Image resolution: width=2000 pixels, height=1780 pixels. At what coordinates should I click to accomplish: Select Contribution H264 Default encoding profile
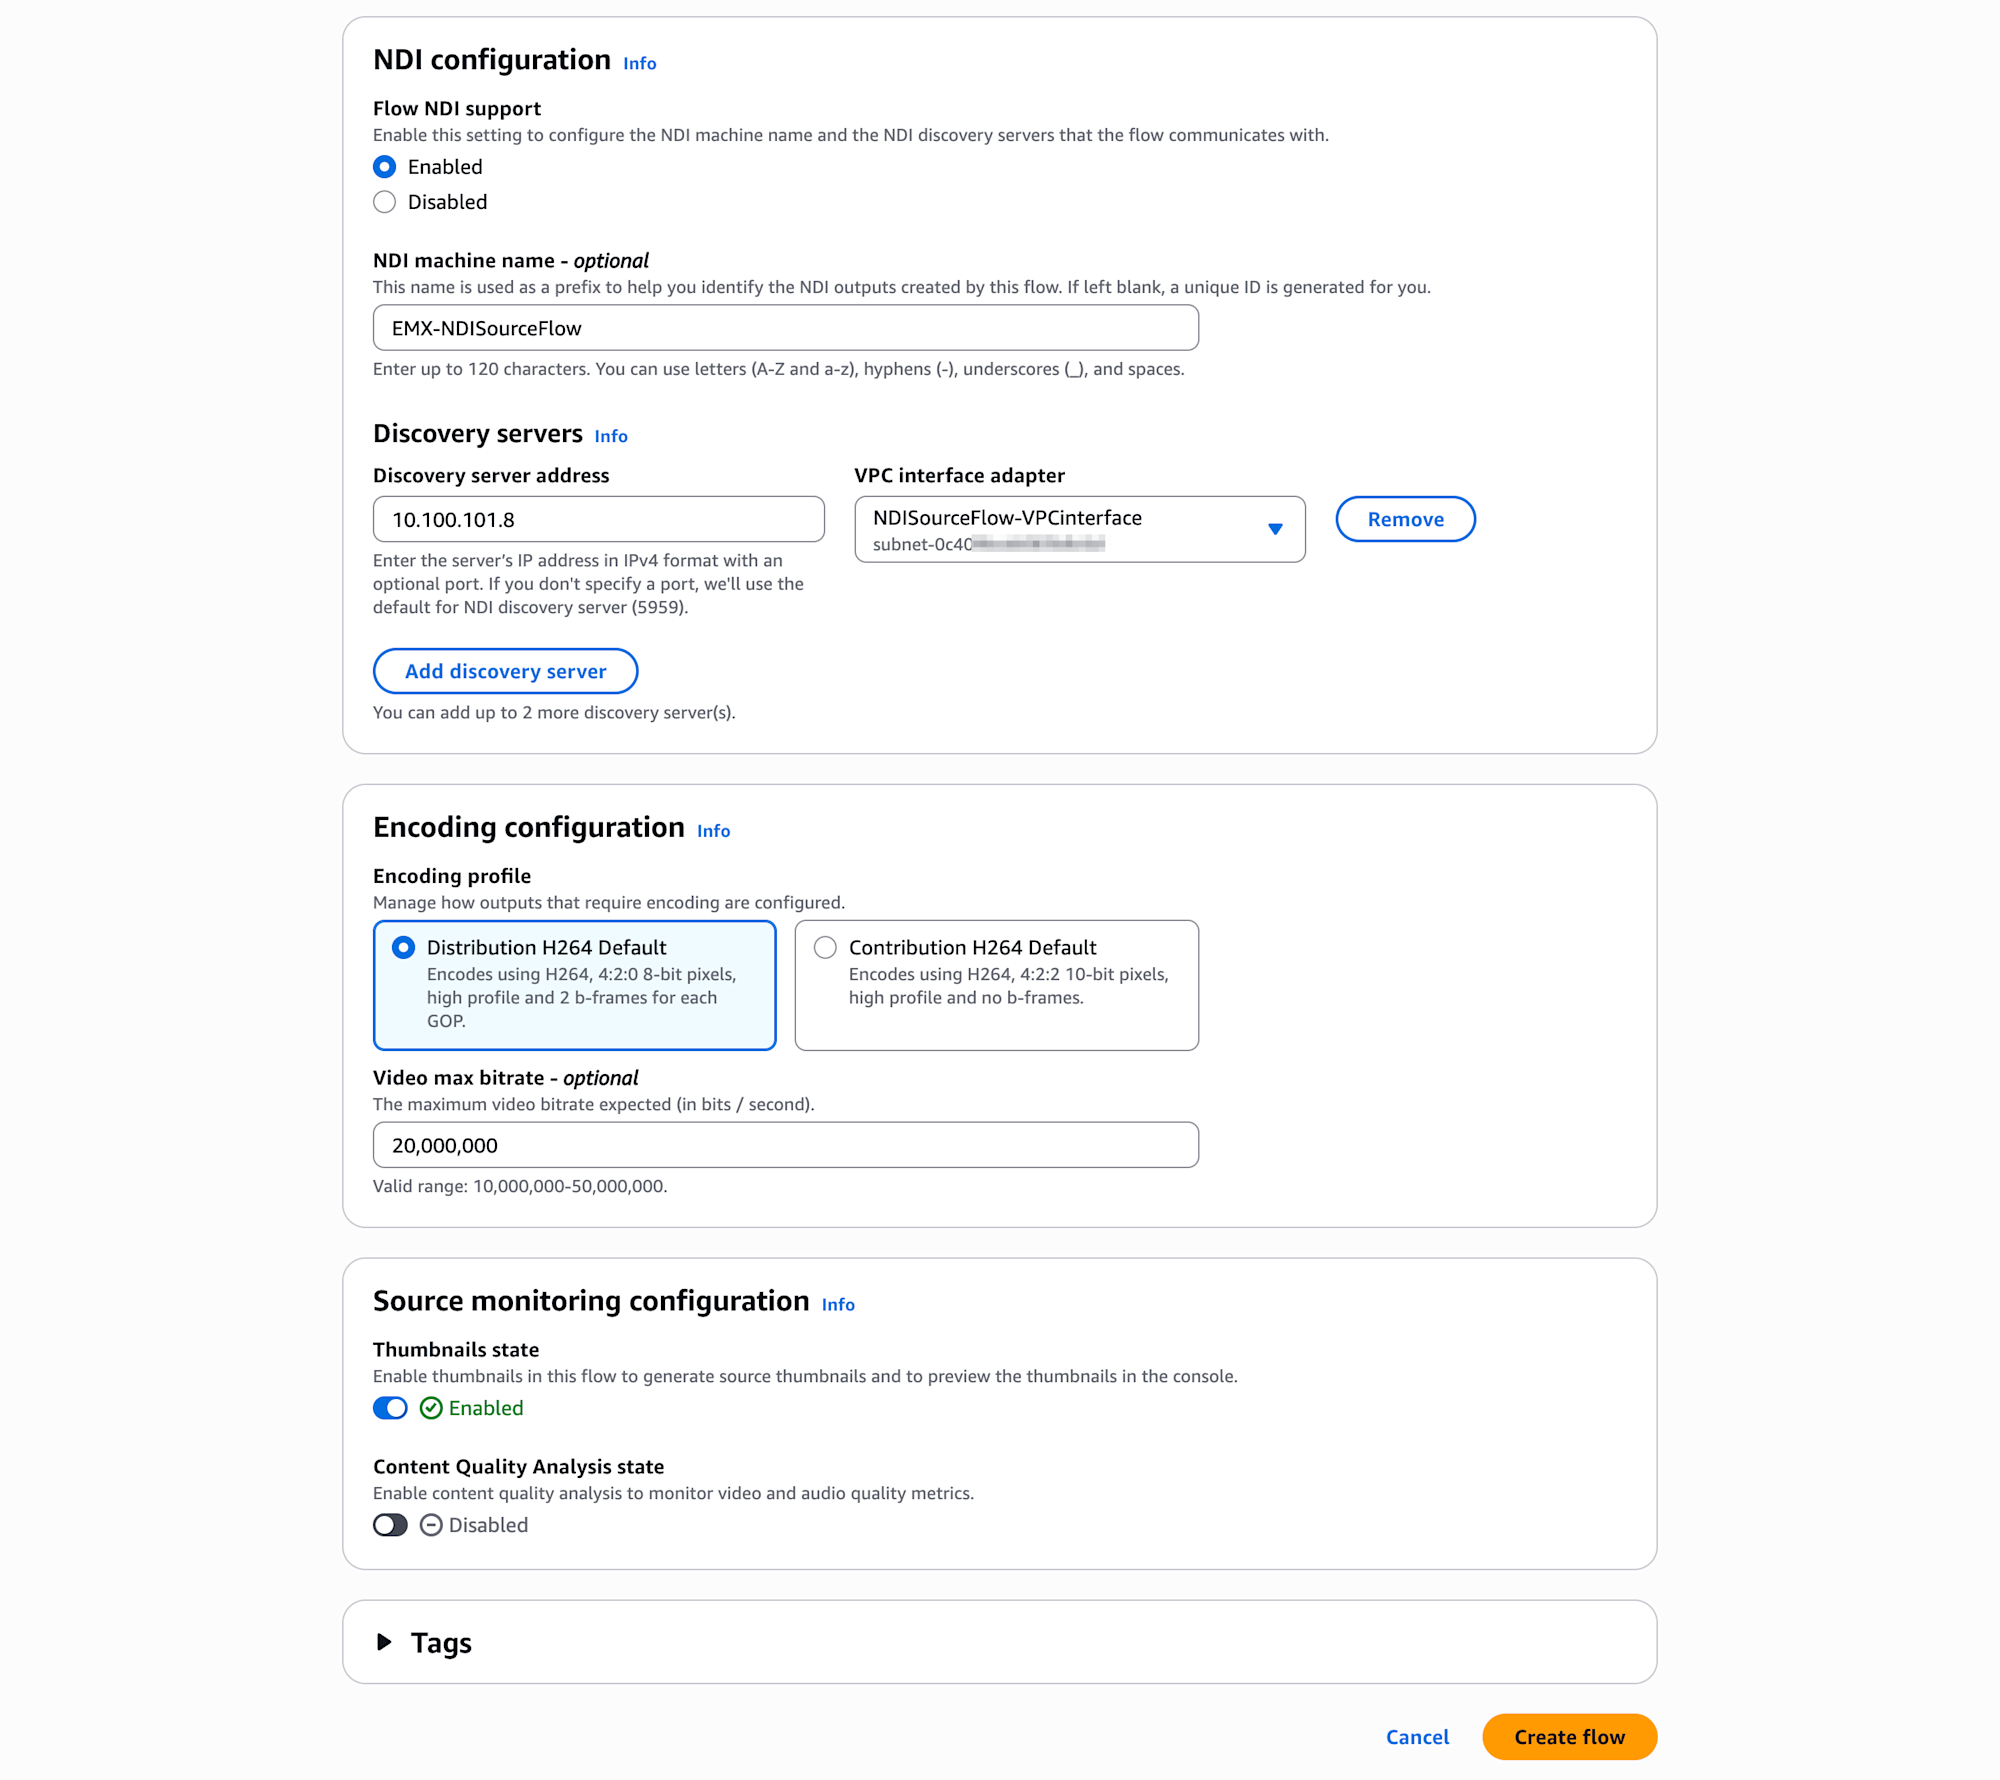826,948
